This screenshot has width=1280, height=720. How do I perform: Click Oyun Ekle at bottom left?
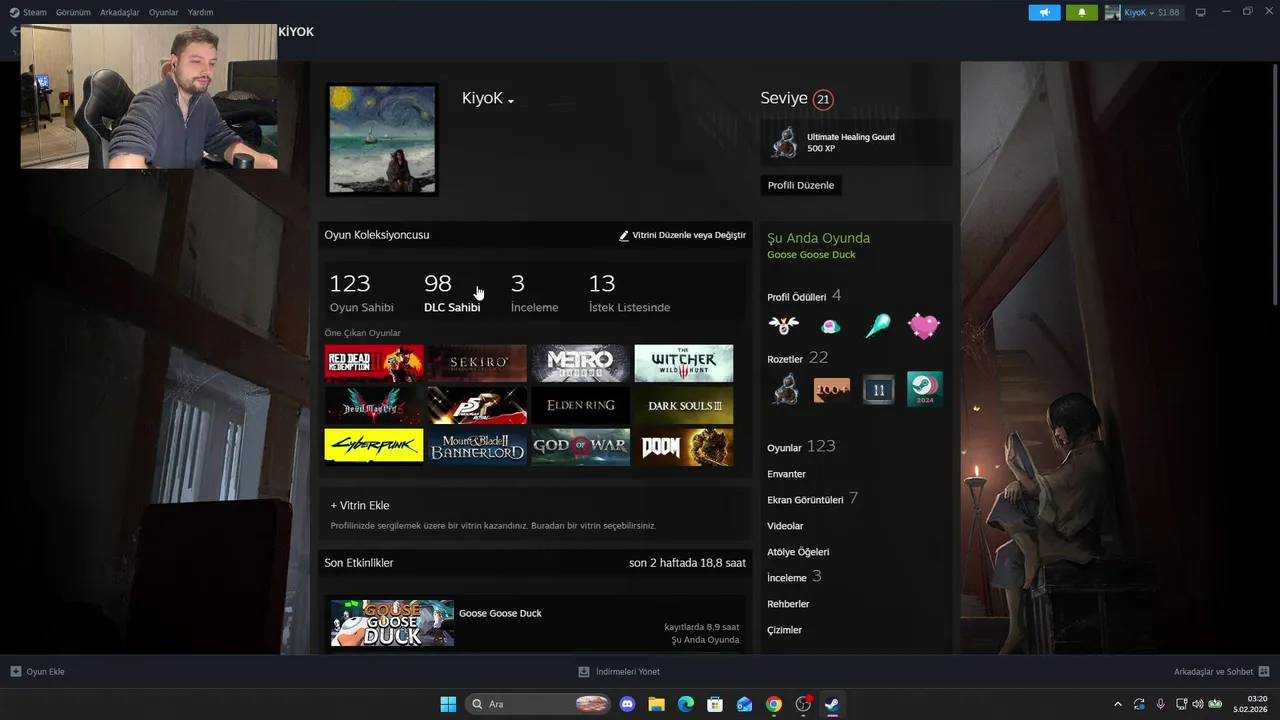pyautogui.click(x=38, y=672)
